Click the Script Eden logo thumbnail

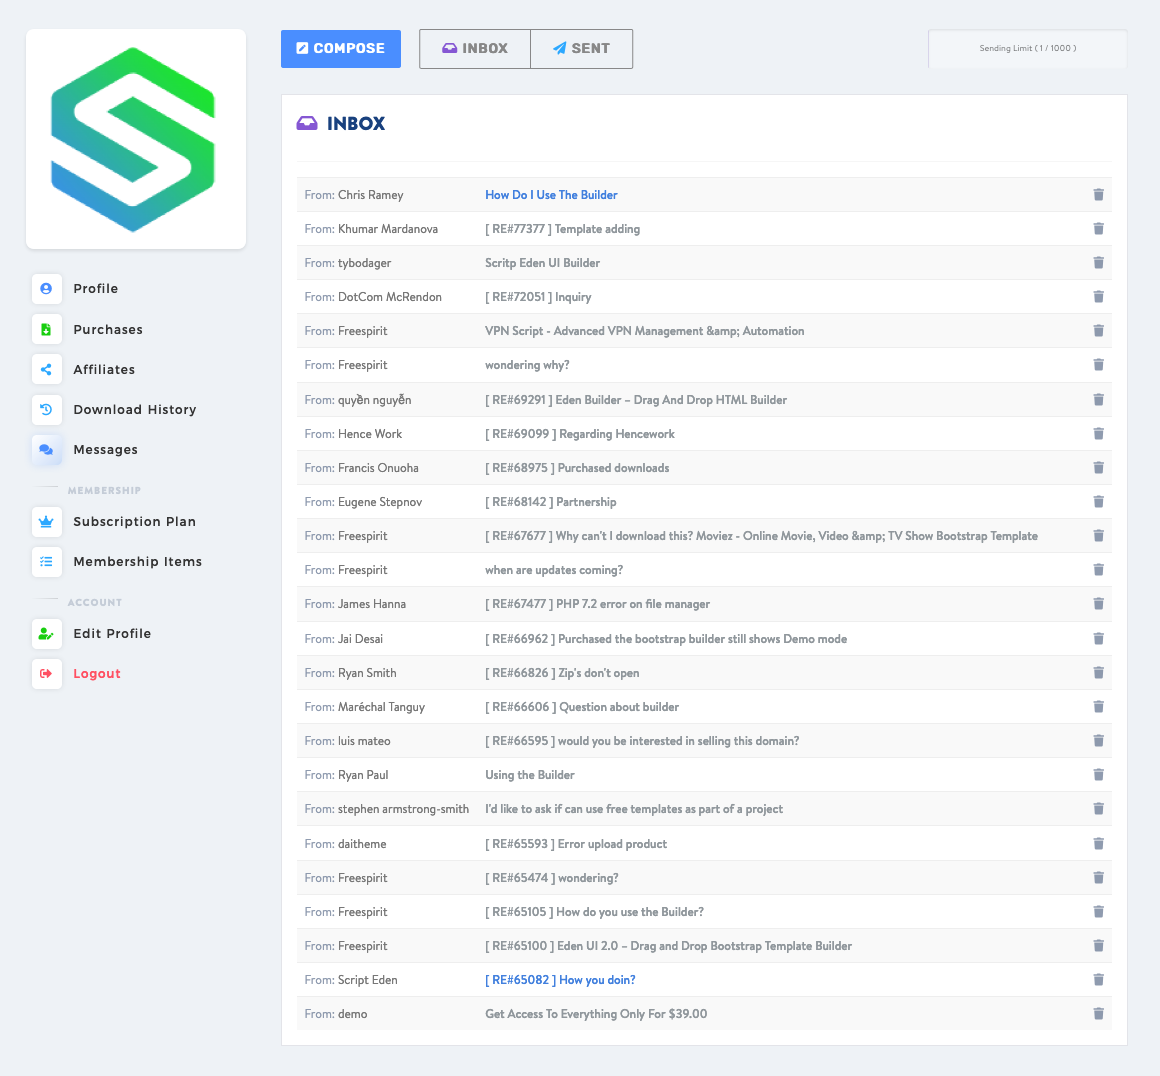135,137
